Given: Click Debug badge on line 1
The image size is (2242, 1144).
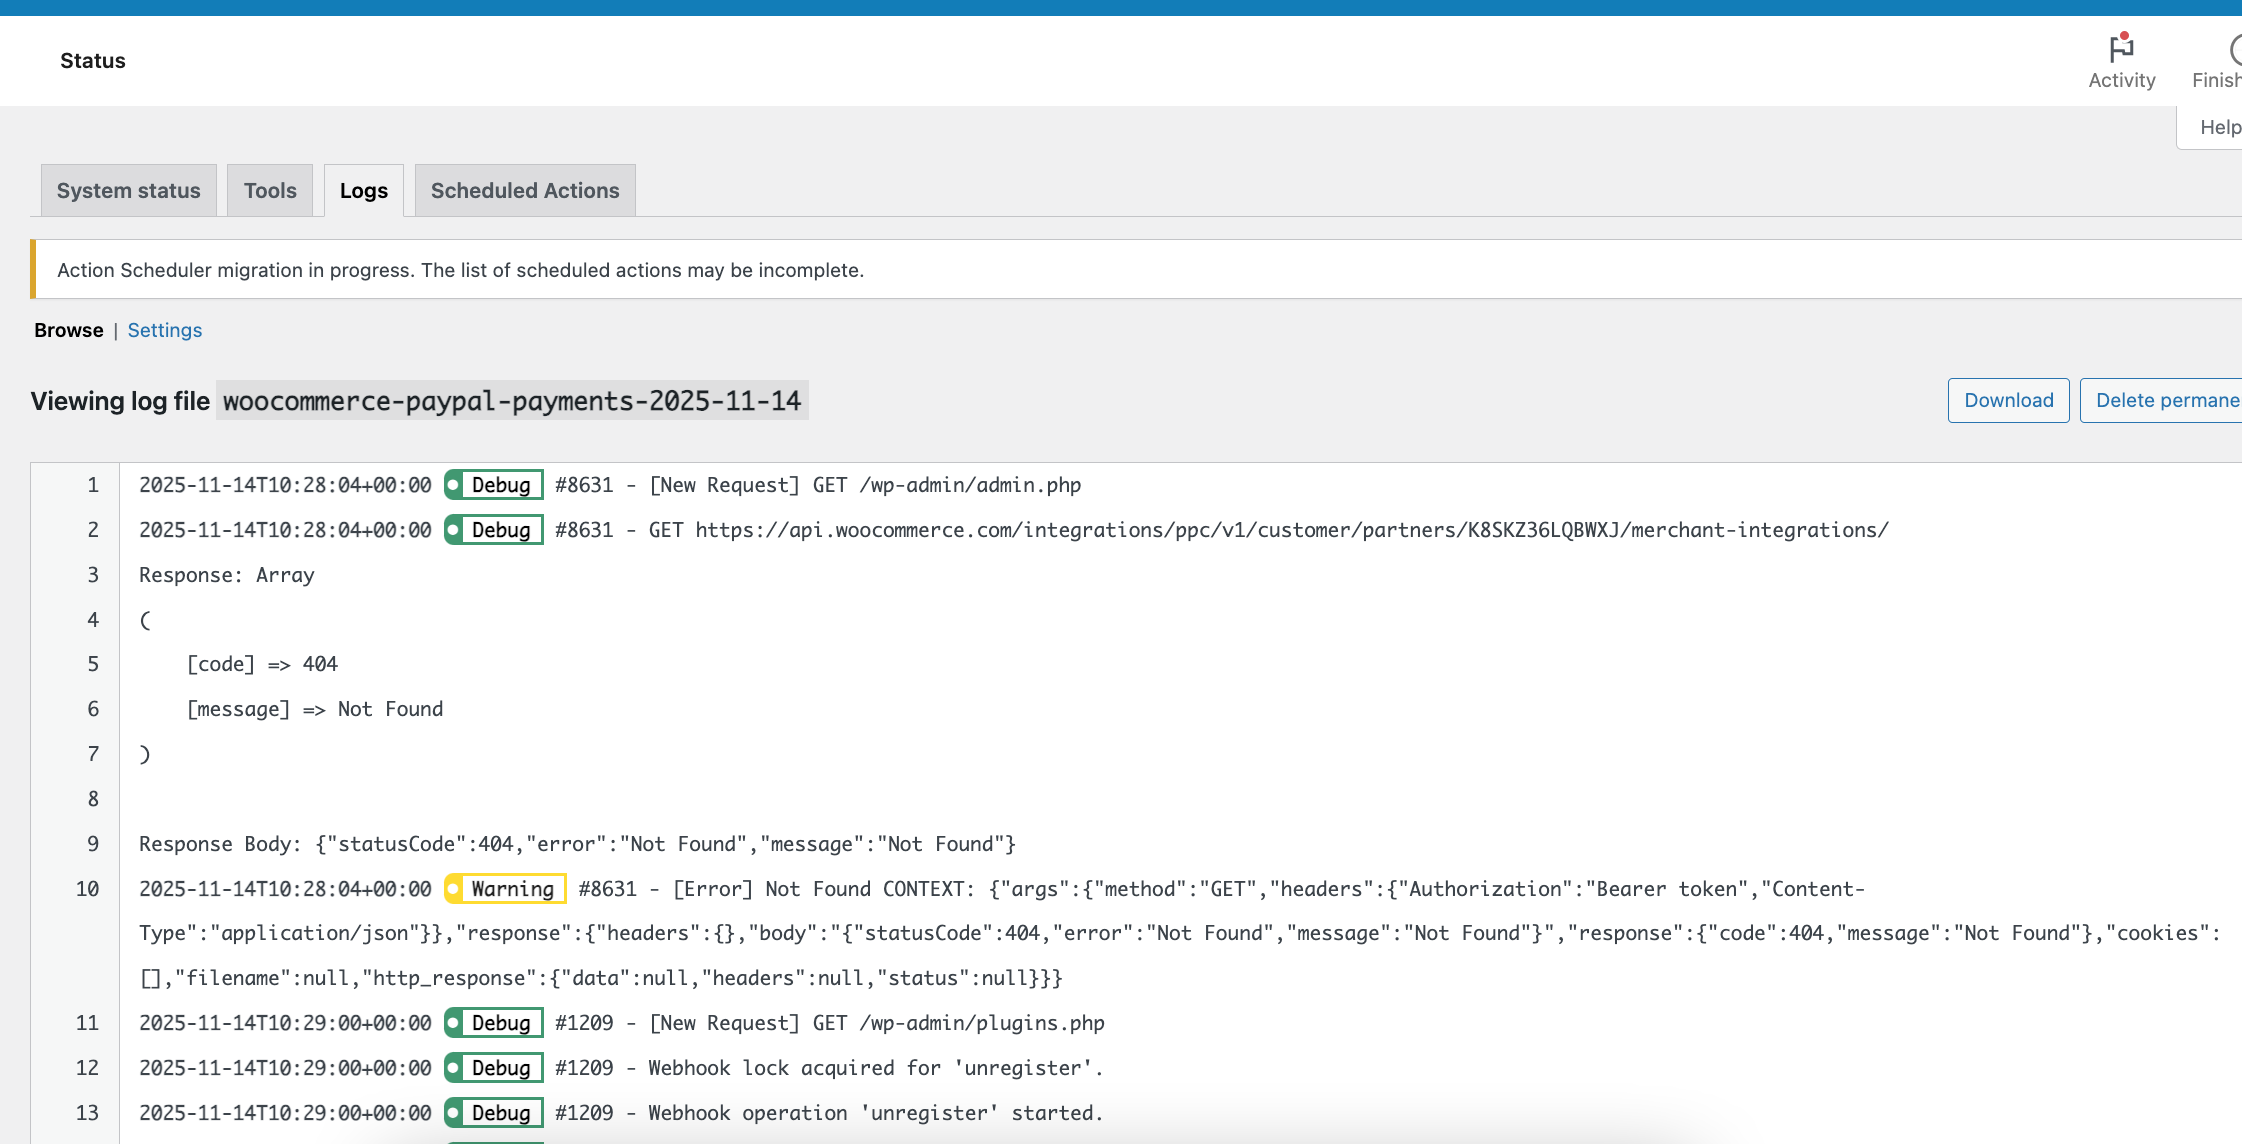Looking at the screenshot, I should pos(494,485).
